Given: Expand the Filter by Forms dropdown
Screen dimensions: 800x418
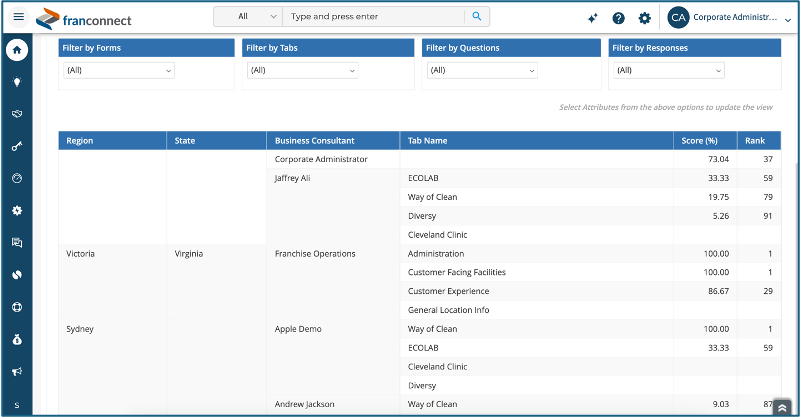Looking at the screenshot, I should [119, 70].
